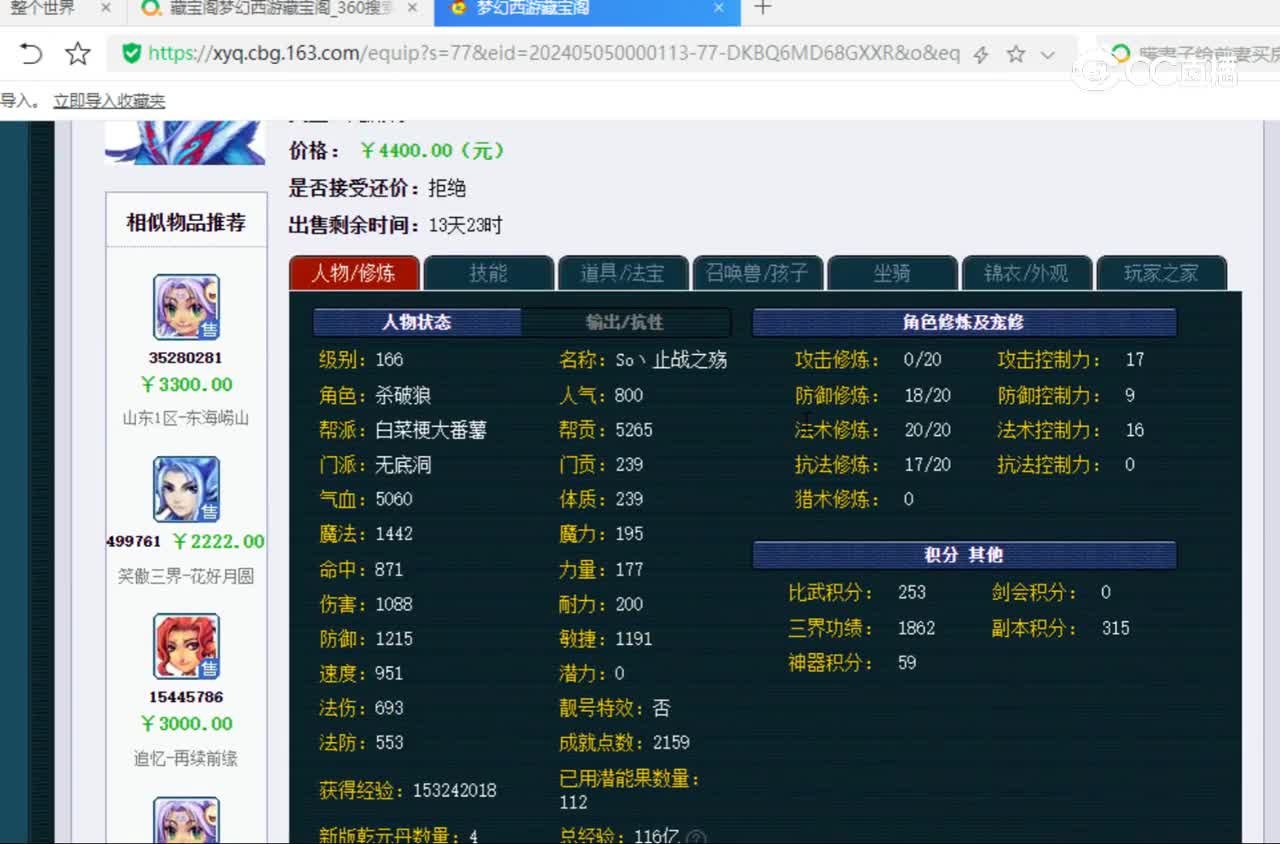1280x844 pixels.
Task: Click the 获得经验 value 153242018
Action: (455, 791)
